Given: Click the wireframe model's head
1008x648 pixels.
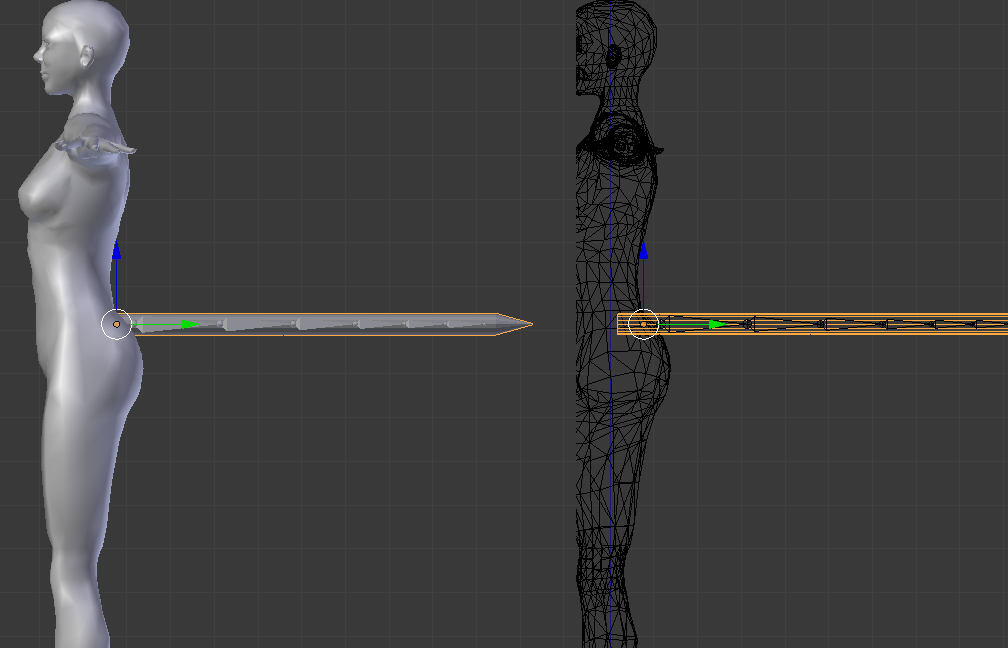Looking at the screenshot, I should point(616,46).
